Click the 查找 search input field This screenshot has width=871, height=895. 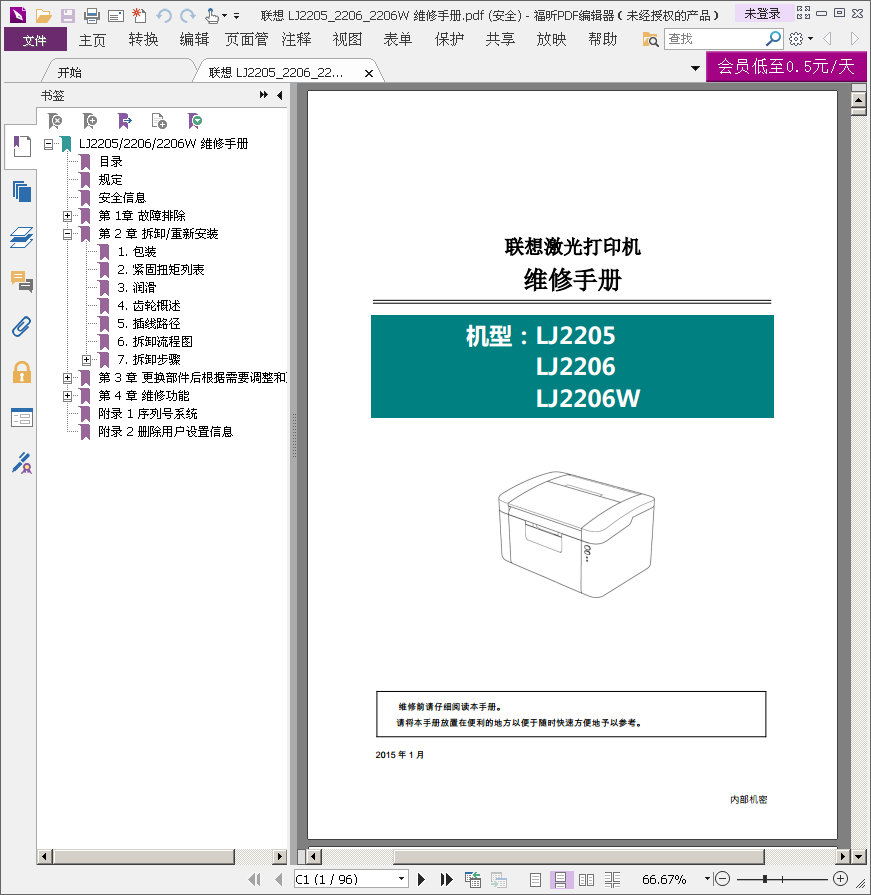click(715, 39)
